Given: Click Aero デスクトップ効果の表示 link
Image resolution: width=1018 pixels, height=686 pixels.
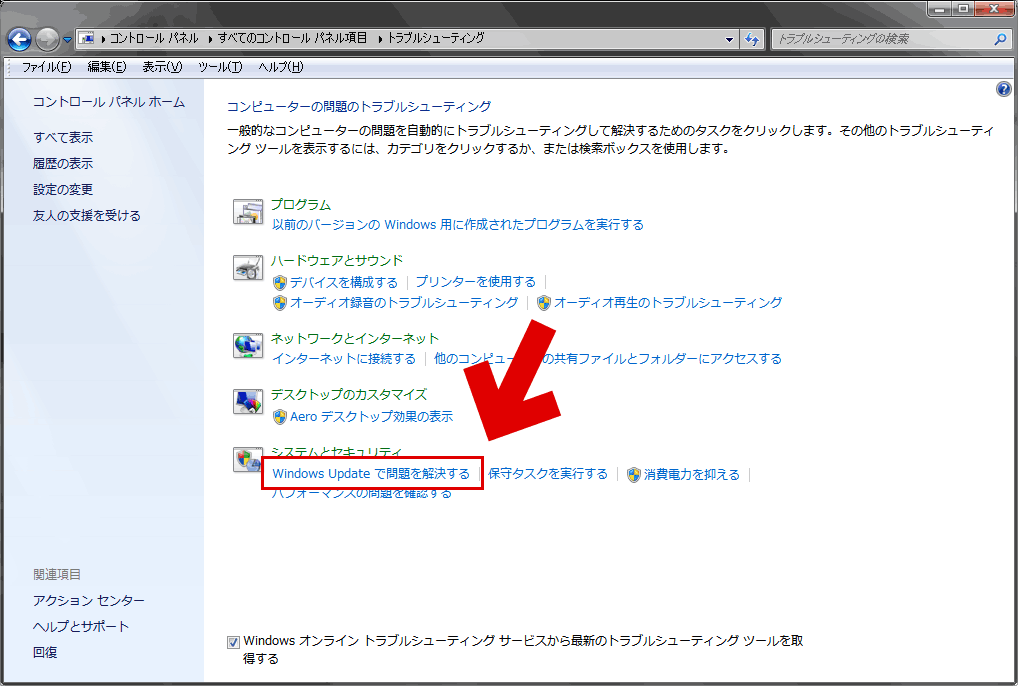Looking at the screenshot, I should (x=371, y=417).
